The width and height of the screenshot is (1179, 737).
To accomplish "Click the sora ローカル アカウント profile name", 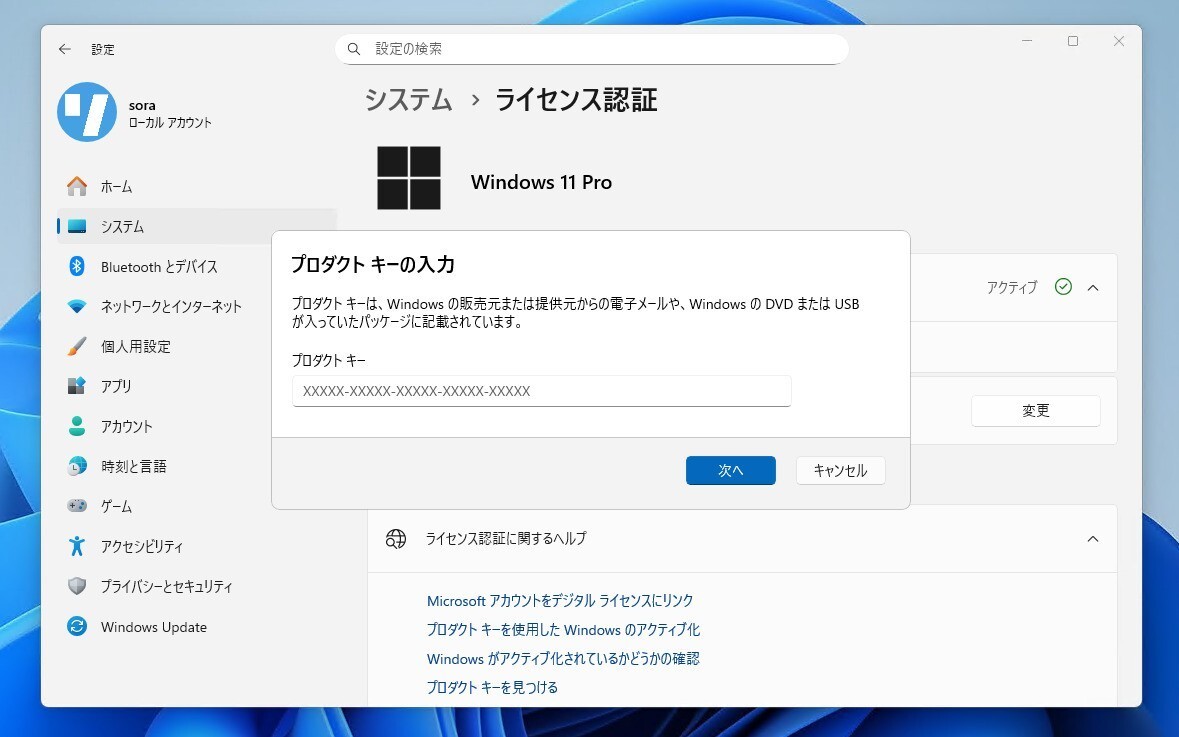I will click(170, 114).
